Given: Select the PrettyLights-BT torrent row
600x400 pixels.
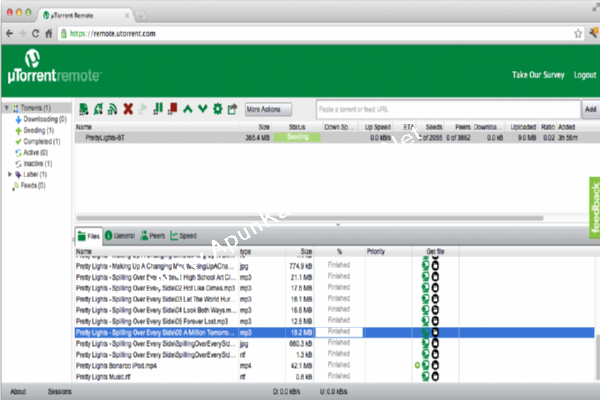Looking at the screenshot, I should point(337,138).
